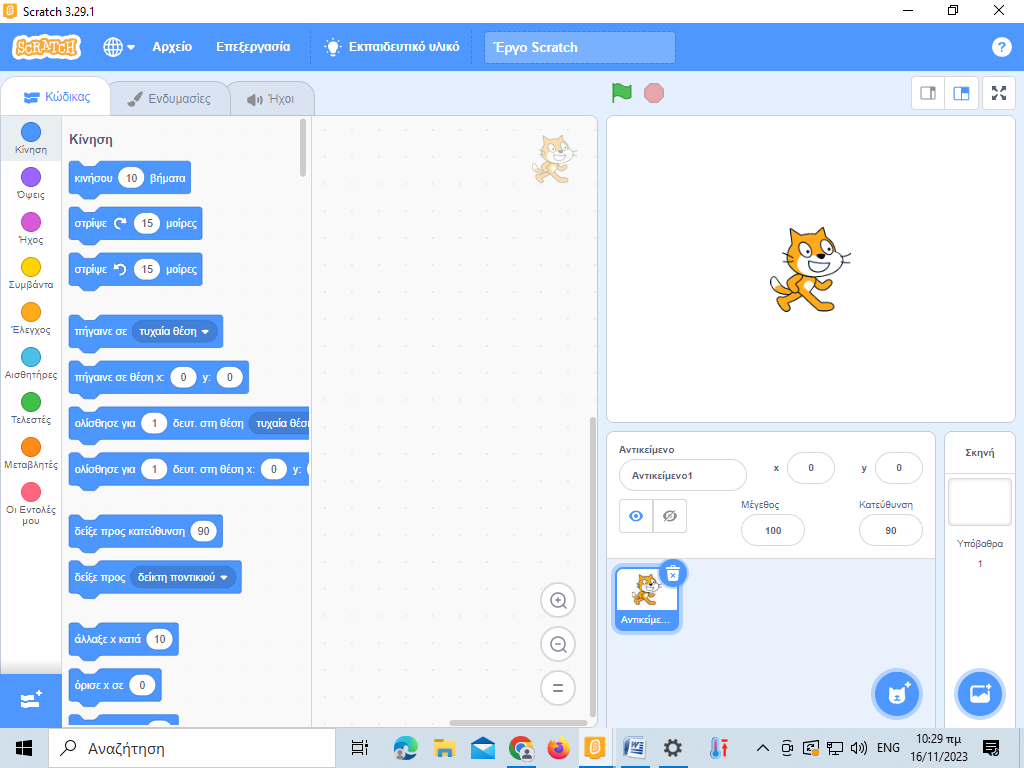Reset workspace zoom with equals button
1024x768 pixels.
[x=558, y=688]
